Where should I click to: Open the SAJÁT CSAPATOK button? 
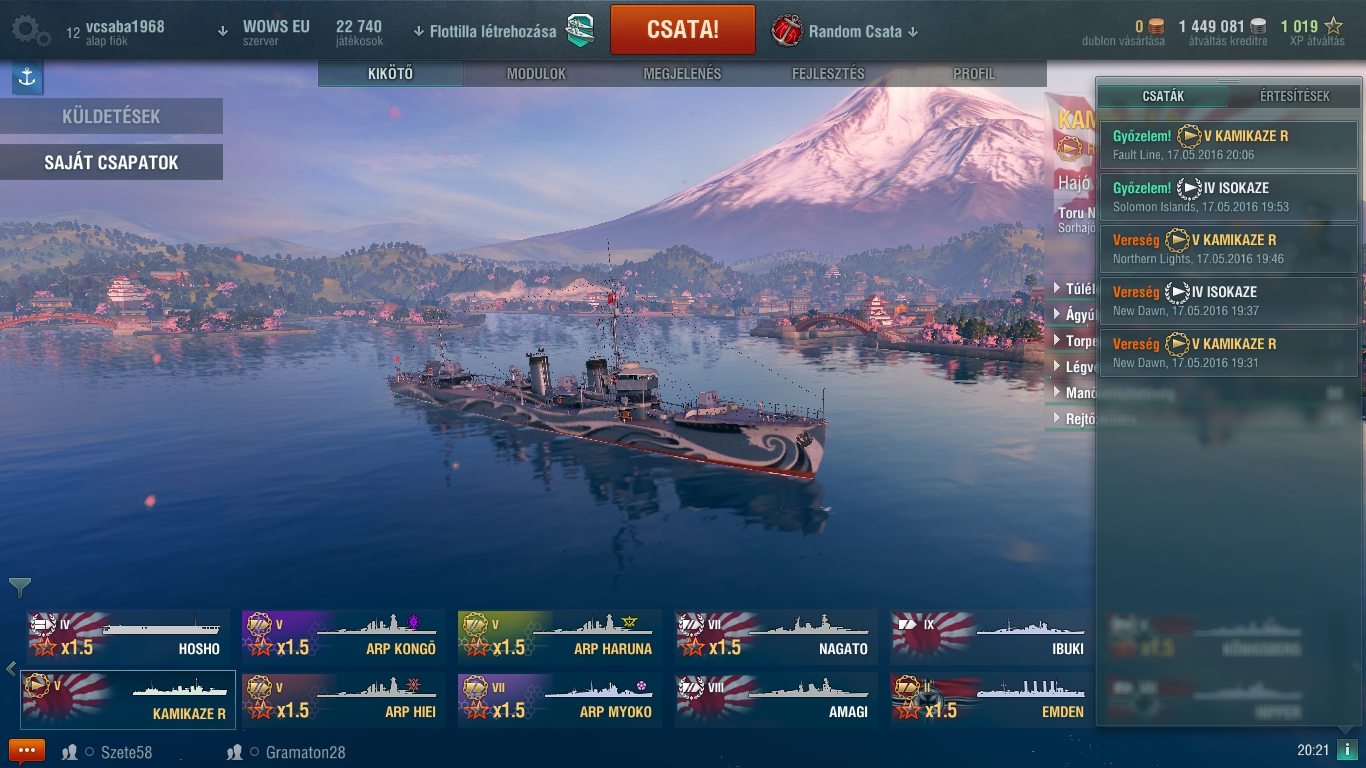click(x=111, y=162)
